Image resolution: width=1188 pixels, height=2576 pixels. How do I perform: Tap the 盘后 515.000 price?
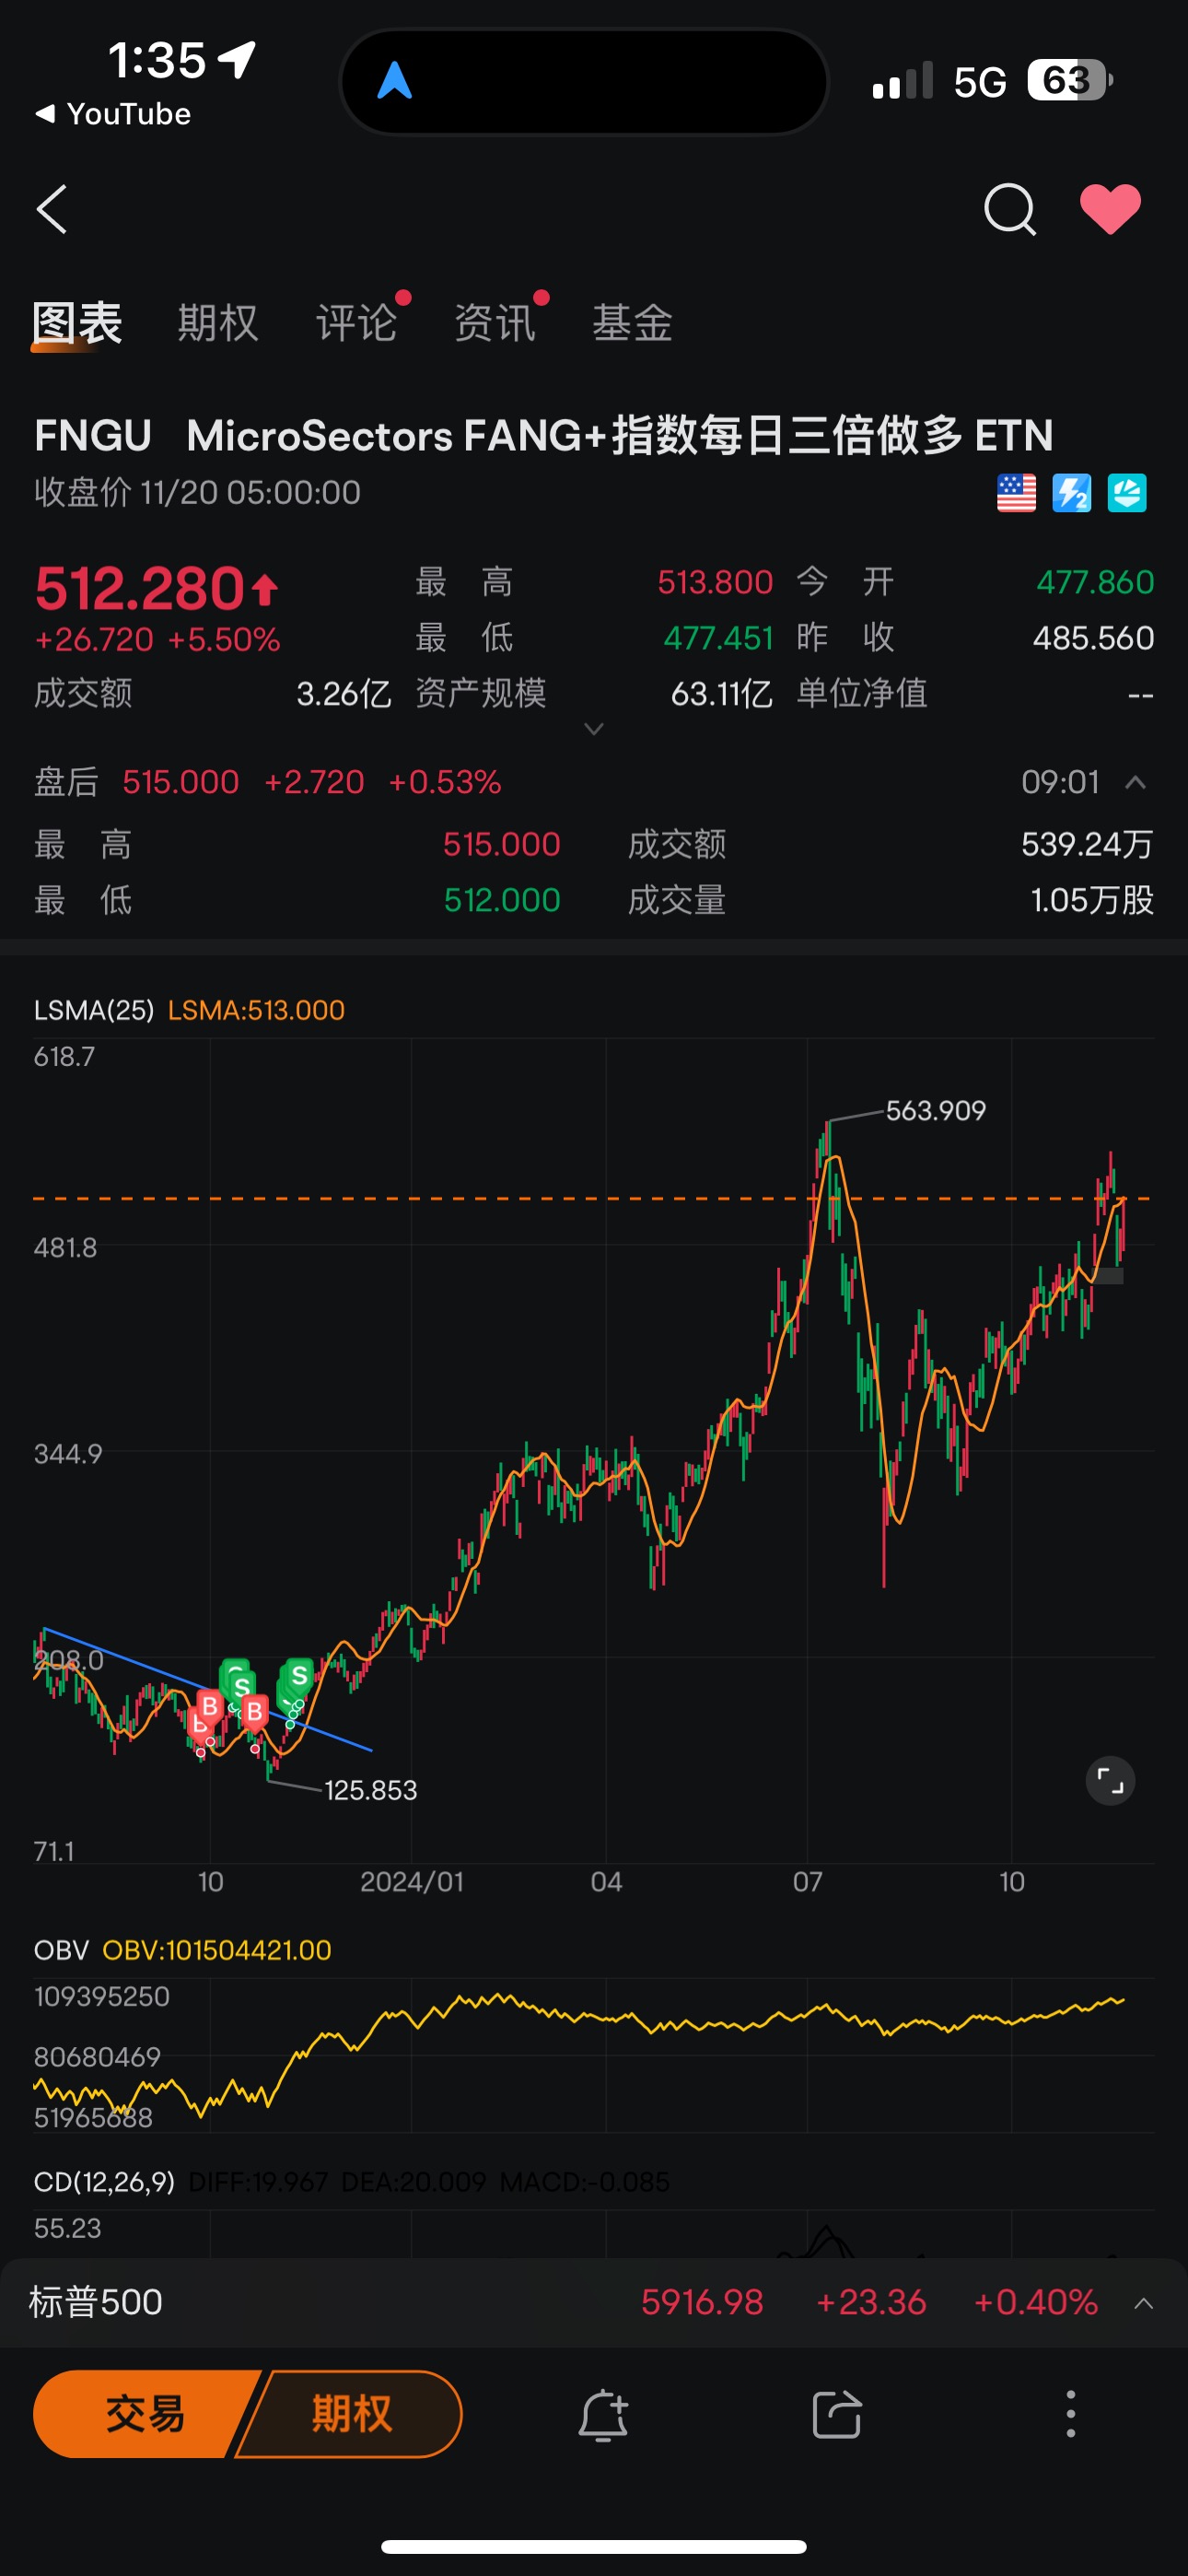pos(181,782)
